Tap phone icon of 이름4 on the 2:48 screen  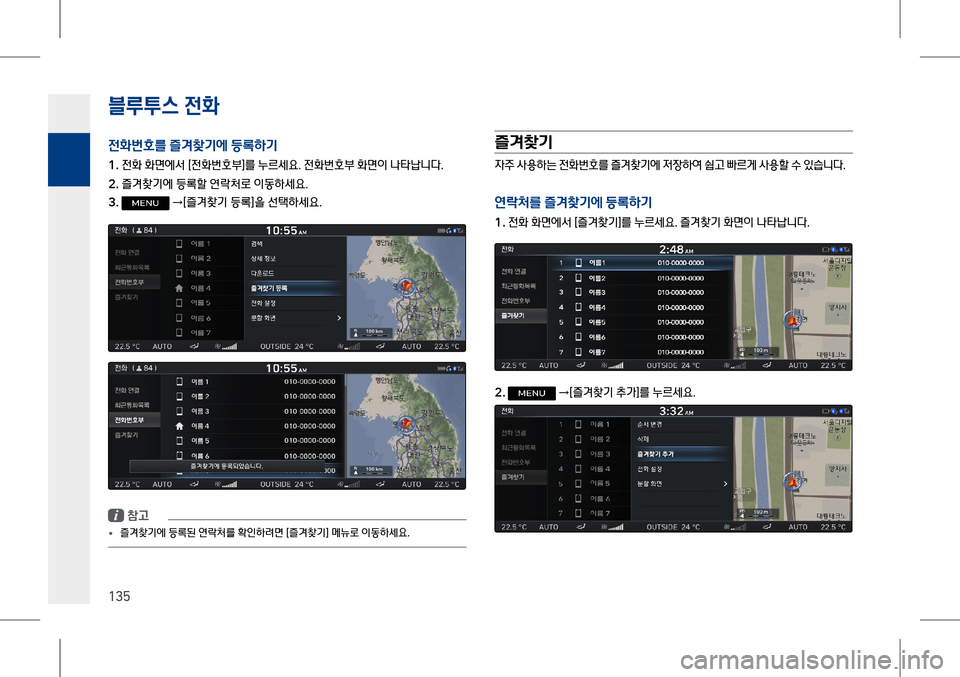tap(579, 307)
